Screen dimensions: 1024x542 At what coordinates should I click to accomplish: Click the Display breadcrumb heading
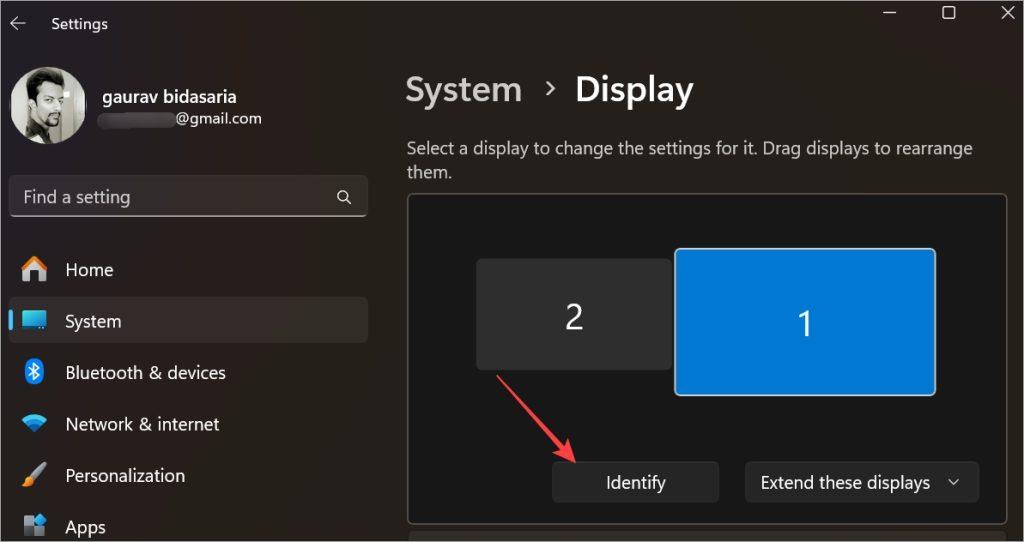(x=634, y=90)
